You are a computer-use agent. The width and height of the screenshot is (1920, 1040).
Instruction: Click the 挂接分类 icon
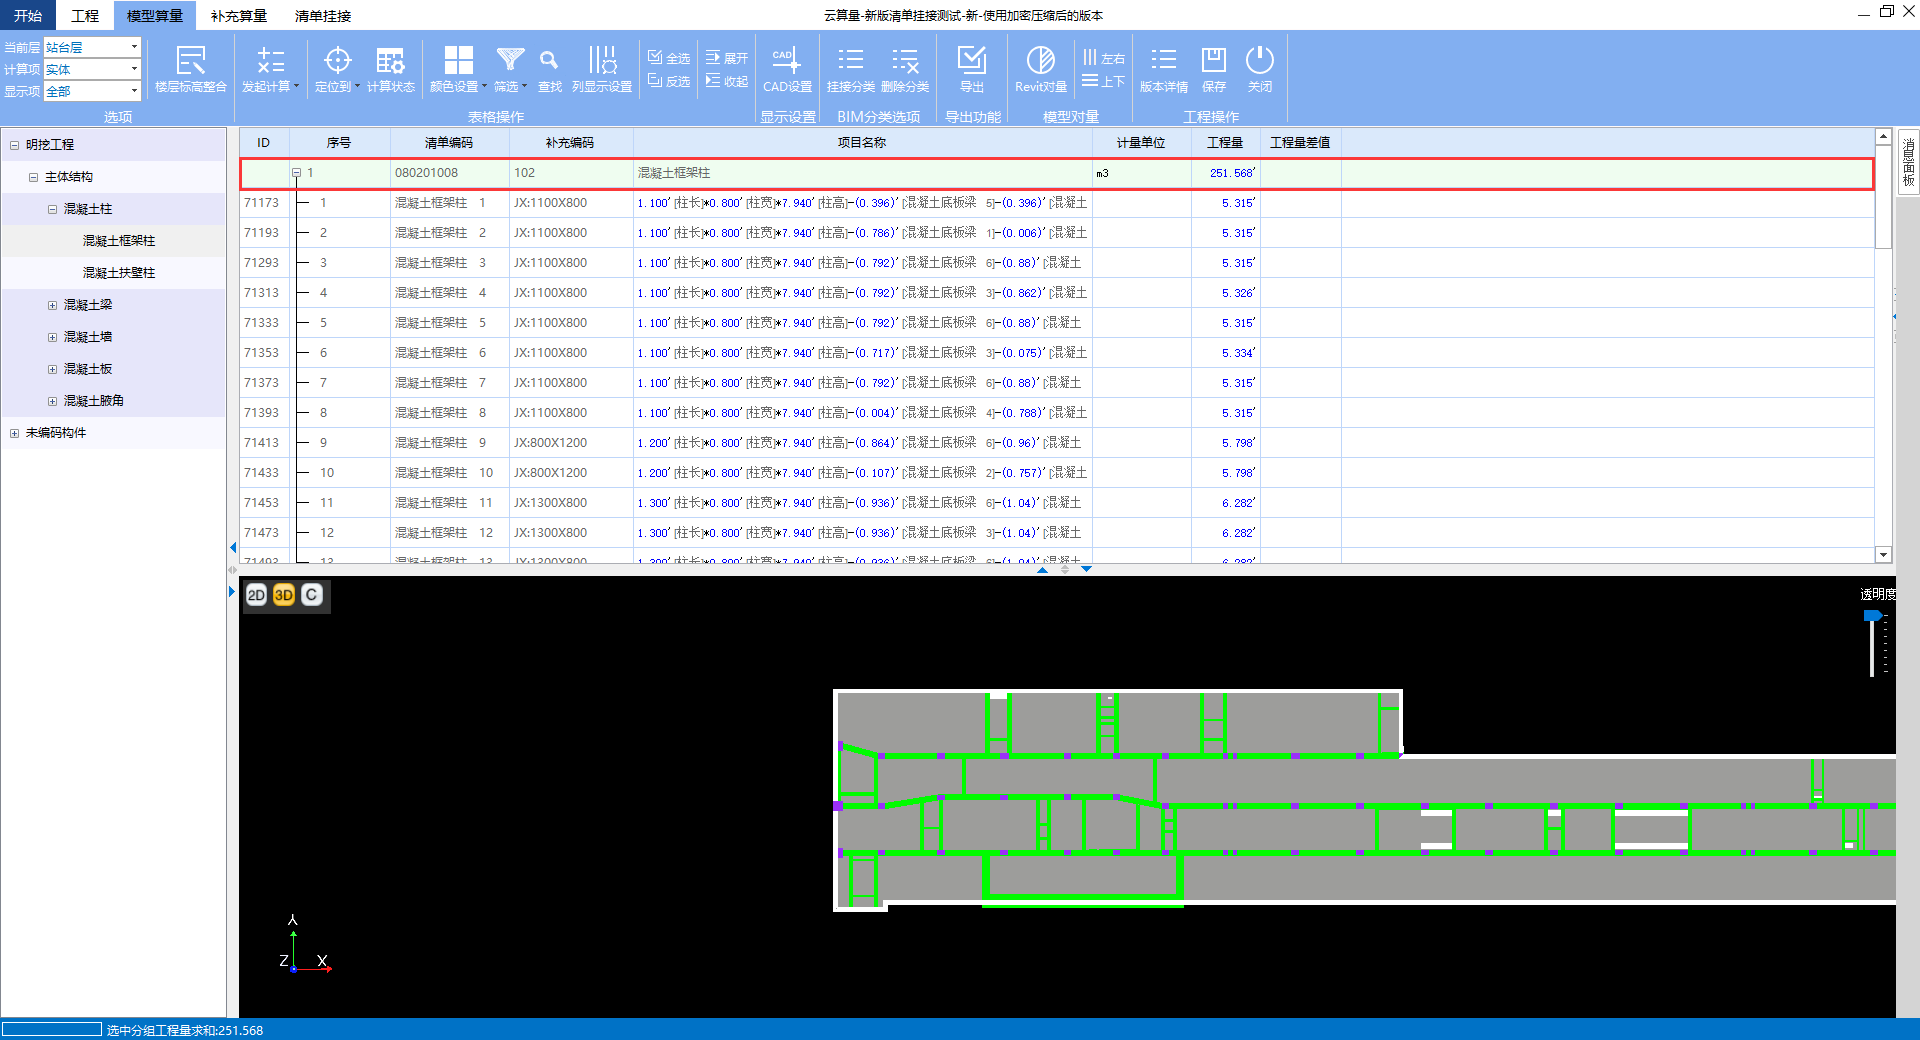click(x=850, y=68)
